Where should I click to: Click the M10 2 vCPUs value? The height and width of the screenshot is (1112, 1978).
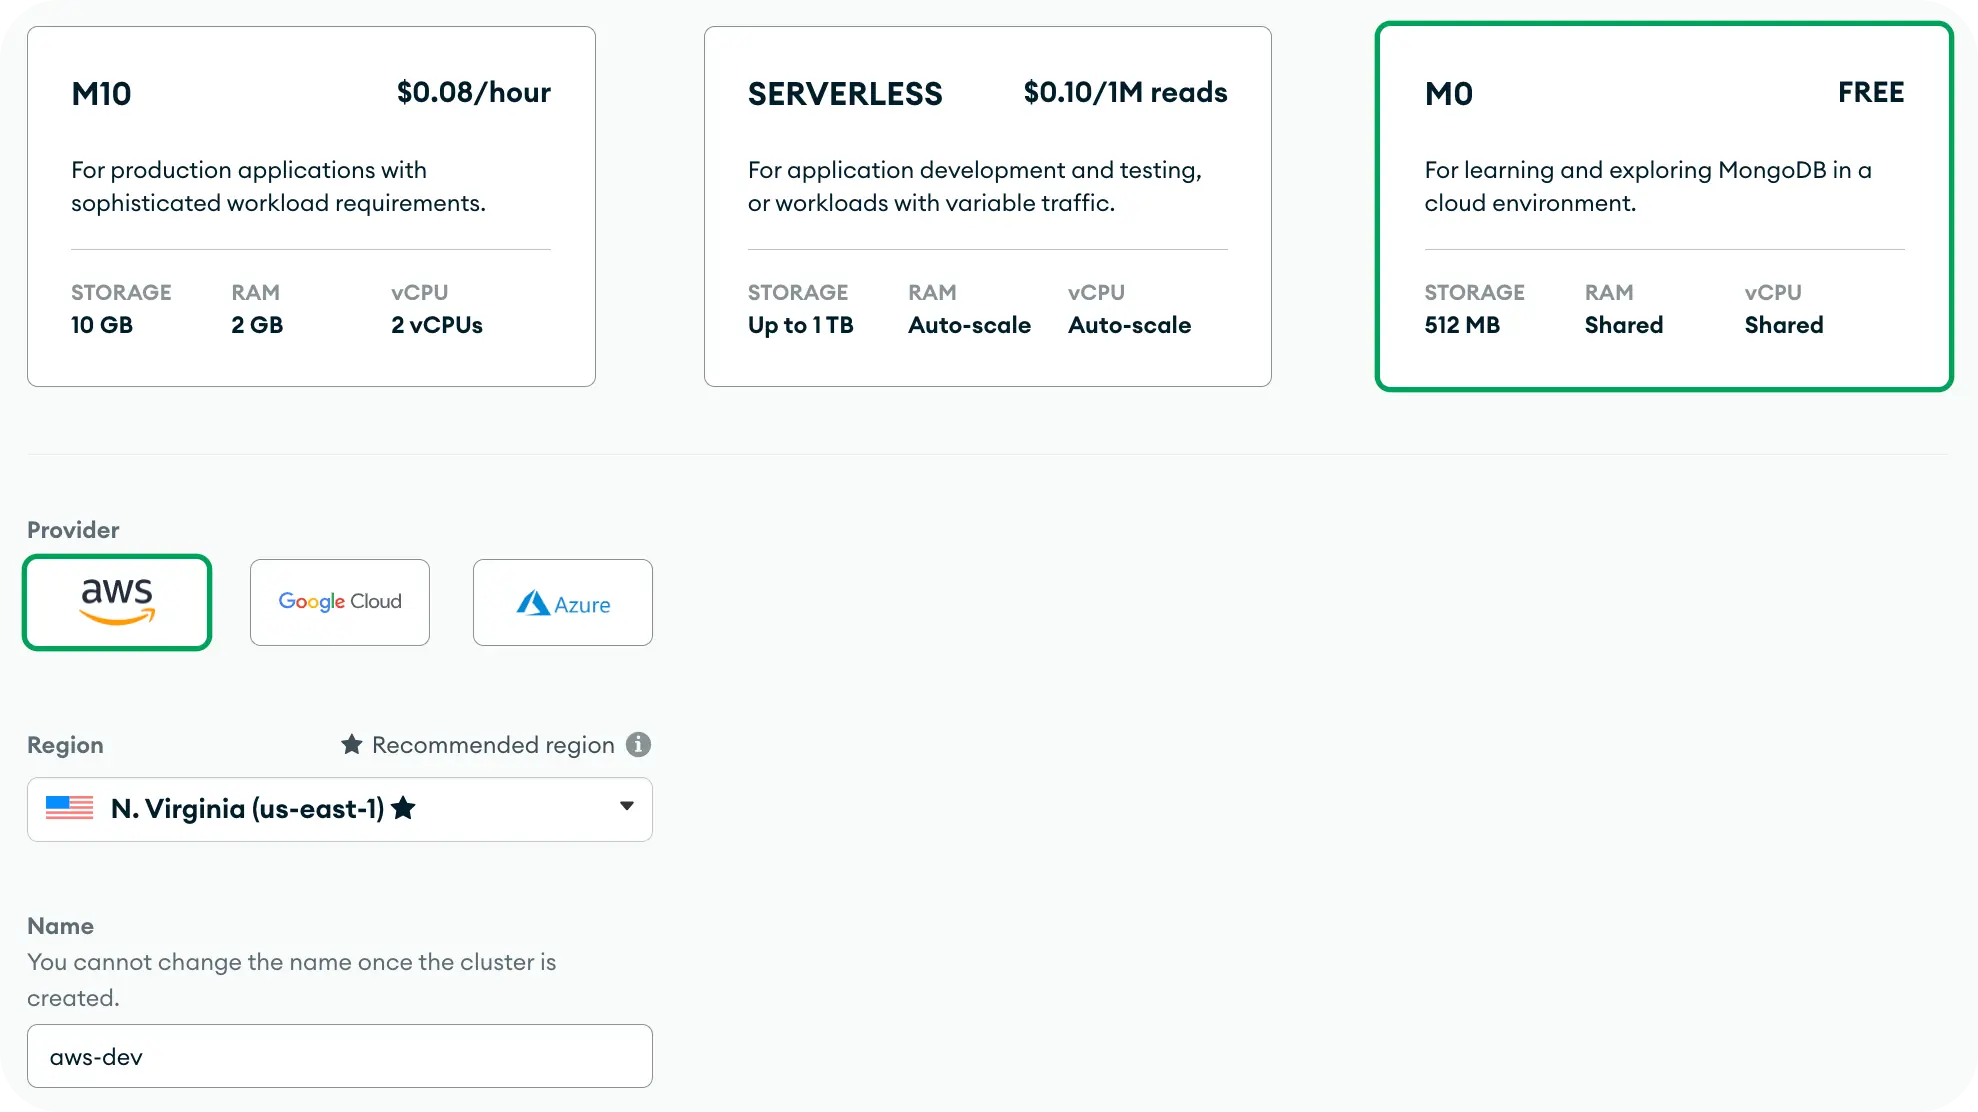[x=437, y=325]
